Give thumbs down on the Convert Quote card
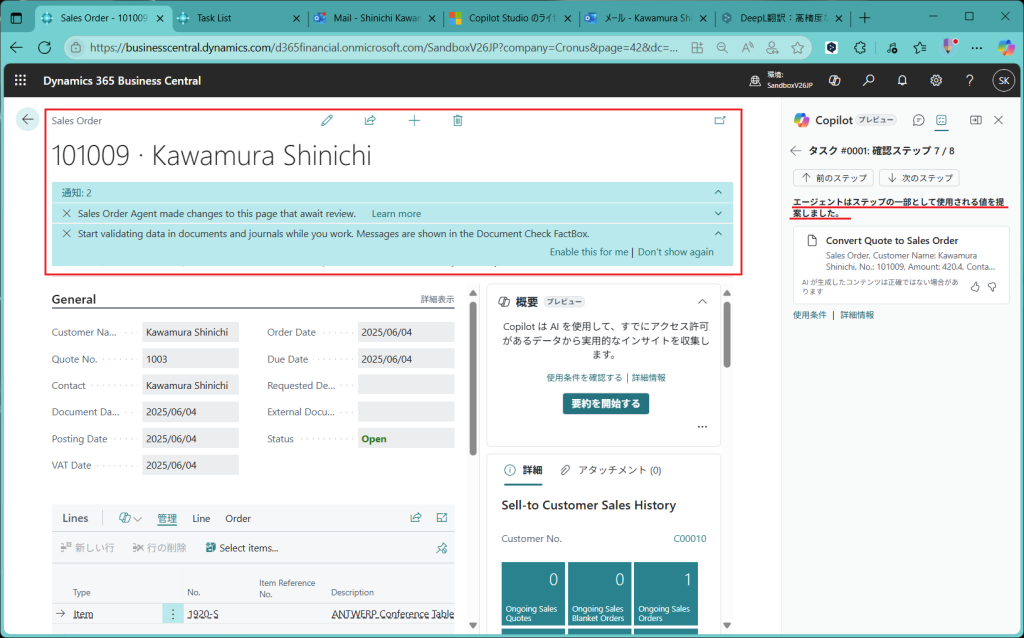1024x638 pixels. click(x=992, y=287)
